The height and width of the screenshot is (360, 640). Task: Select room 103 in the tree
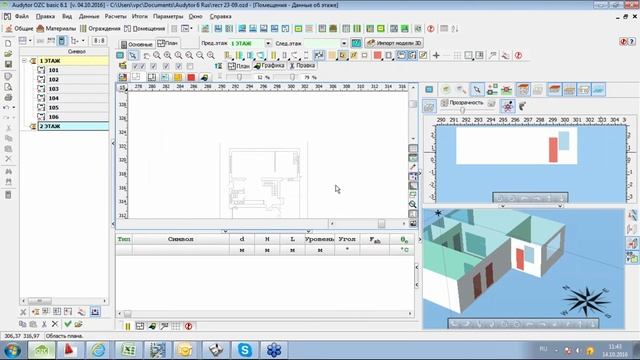53,89
